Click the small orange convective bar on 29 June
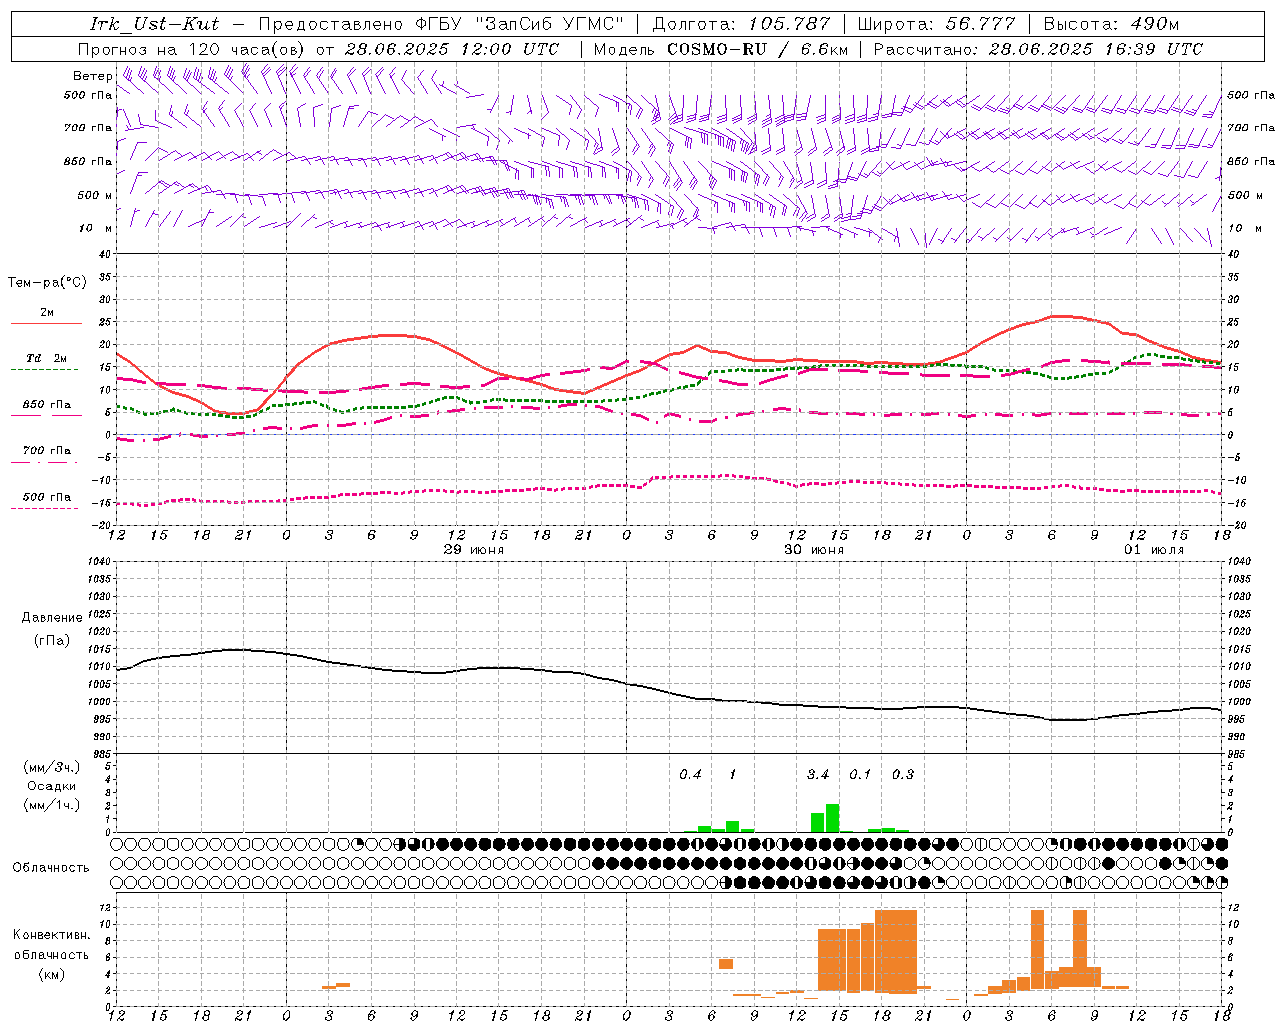 336,986
